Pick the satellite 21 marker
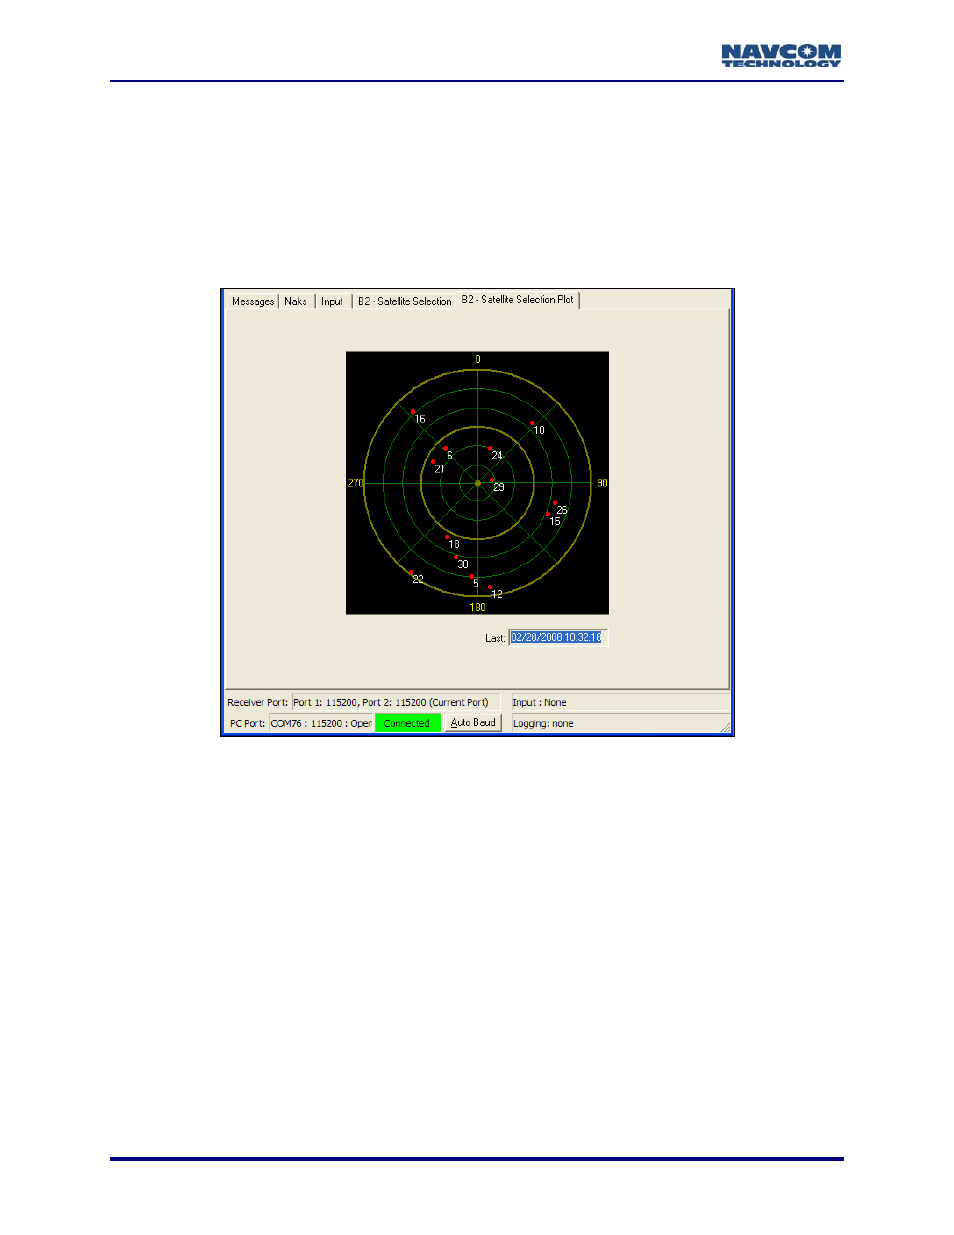 point(433,462)
